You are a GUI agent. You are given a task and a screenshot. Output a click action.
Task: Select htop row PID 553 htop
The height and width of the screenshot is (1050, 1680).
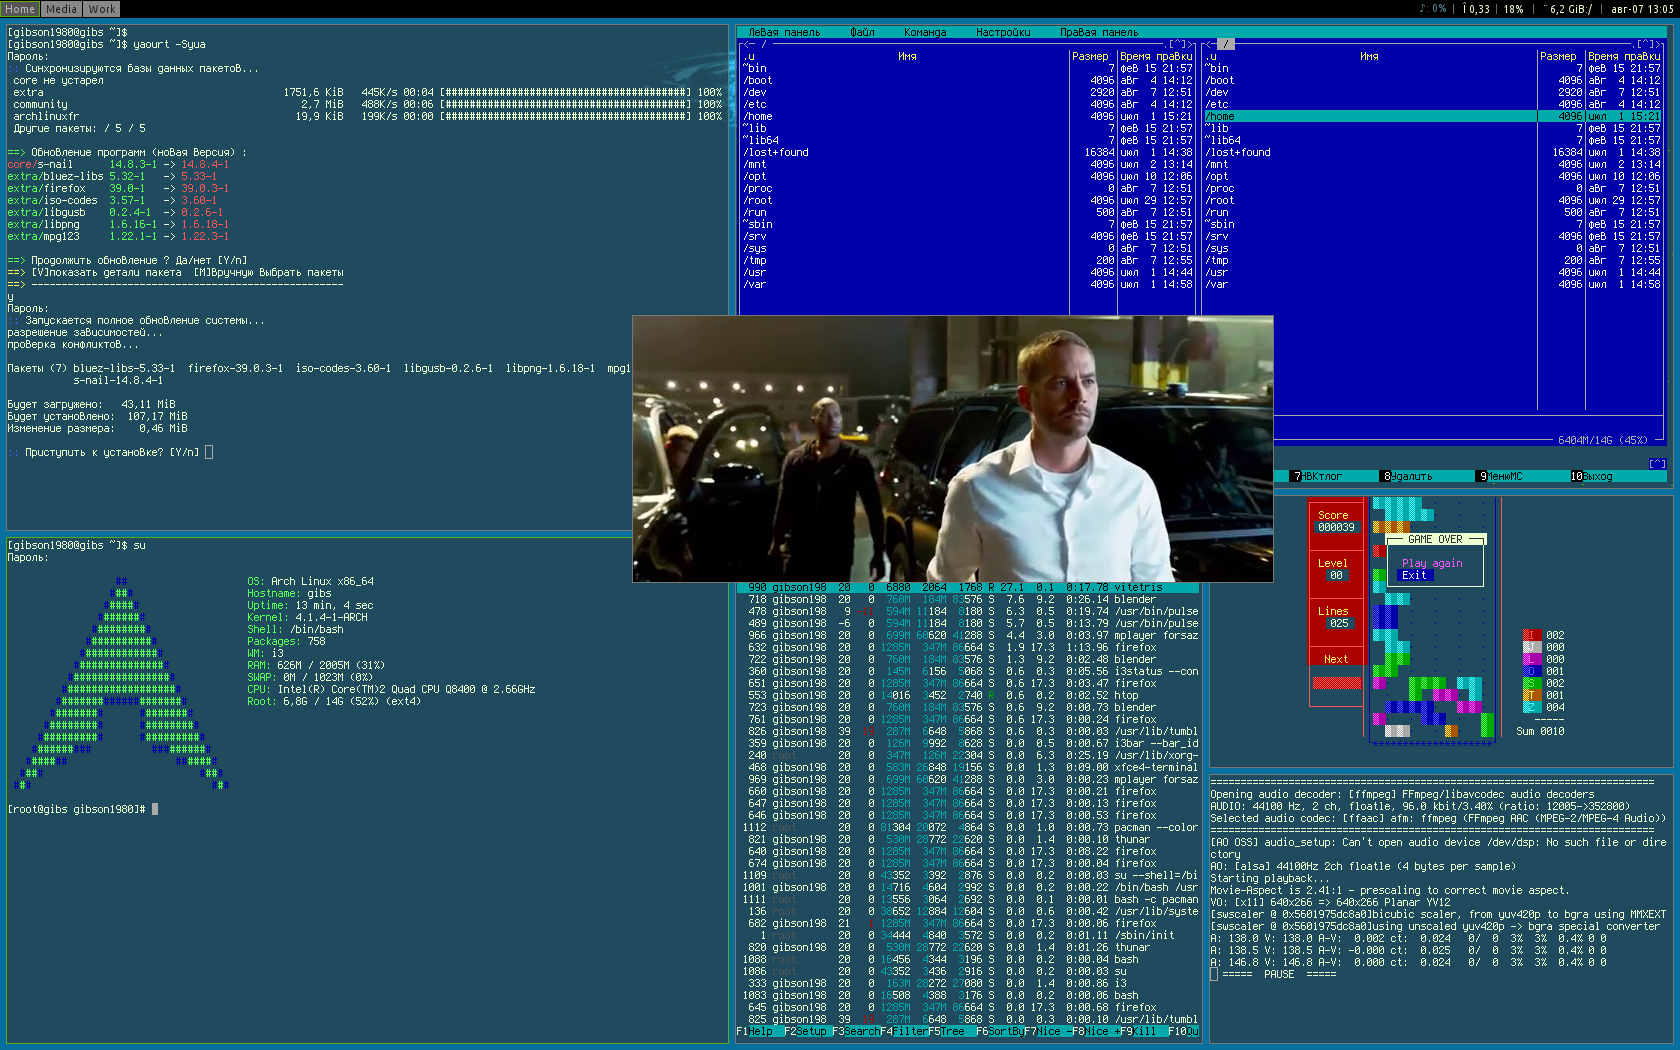968,695
